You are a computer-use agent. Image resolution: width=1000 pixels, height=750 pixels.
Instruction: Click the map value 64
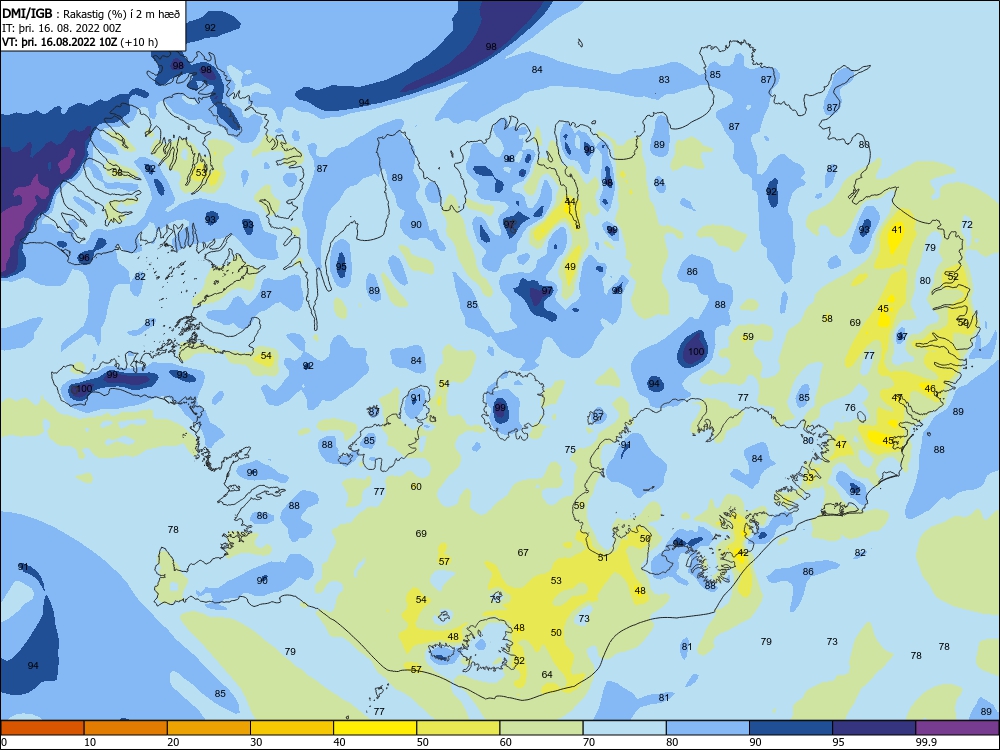(x=547, y=674)
